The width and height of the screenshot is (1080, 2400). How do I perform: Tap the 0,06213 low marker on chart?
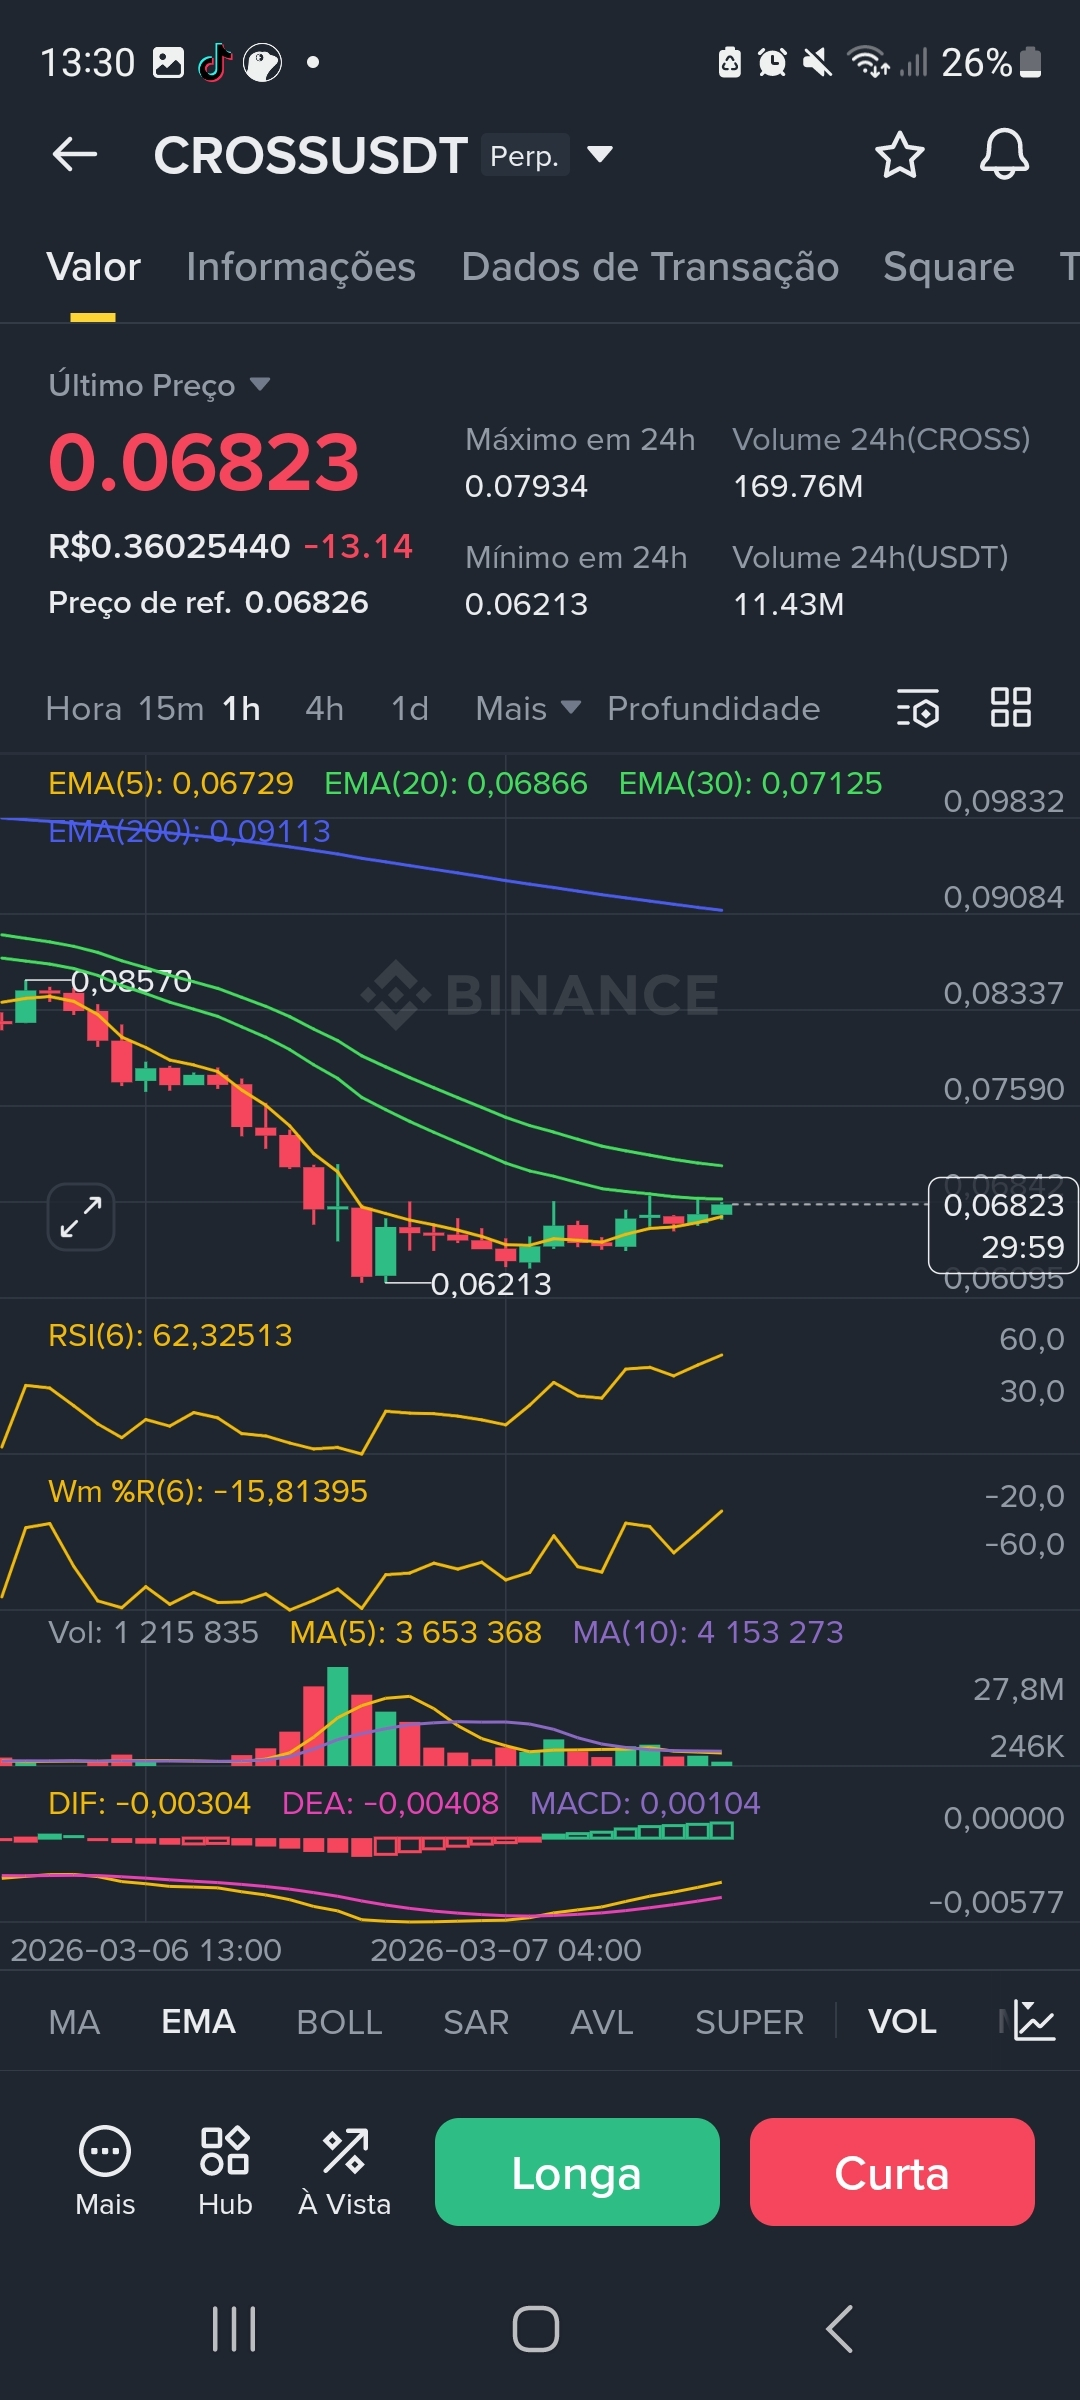point(491,1283)
